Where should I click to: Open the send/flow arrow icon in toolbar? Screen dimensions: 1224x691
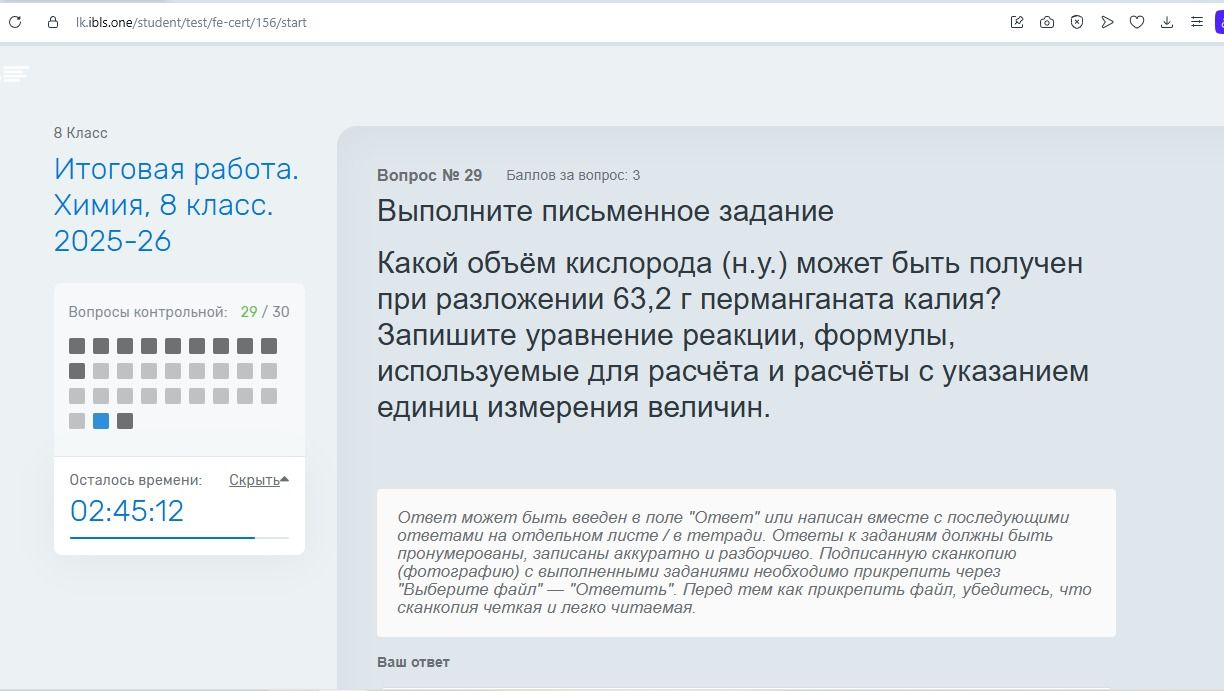click(1107, 22)
